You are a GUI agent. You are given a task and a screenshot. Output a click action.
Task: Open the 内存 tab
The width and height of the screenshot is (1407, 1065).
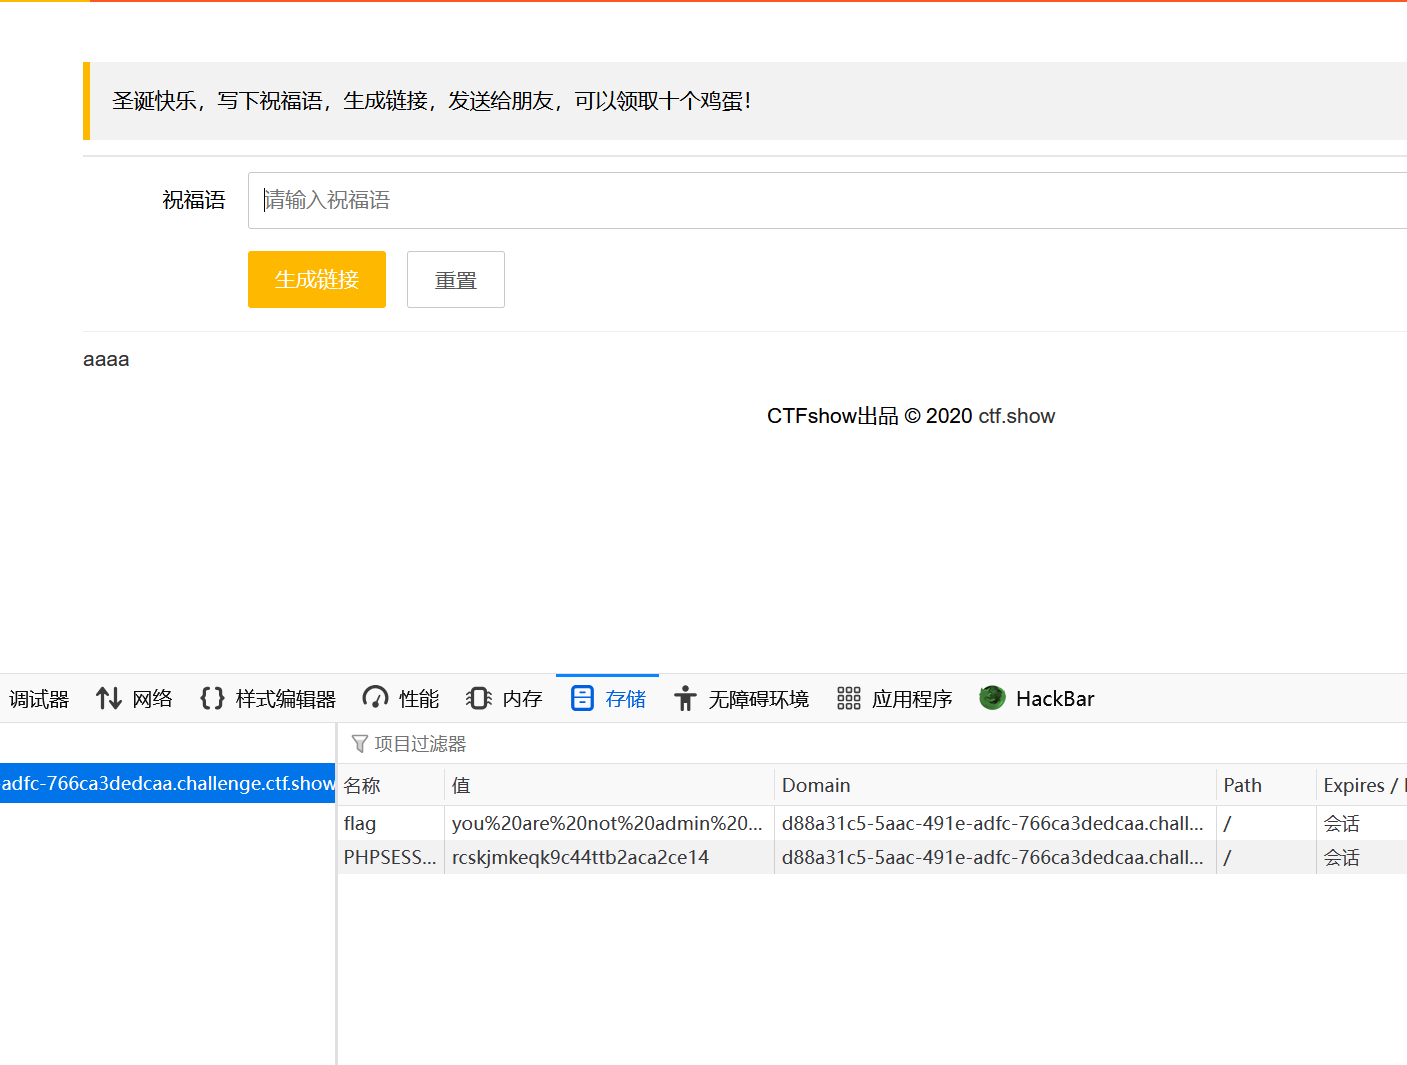point(522,699)
